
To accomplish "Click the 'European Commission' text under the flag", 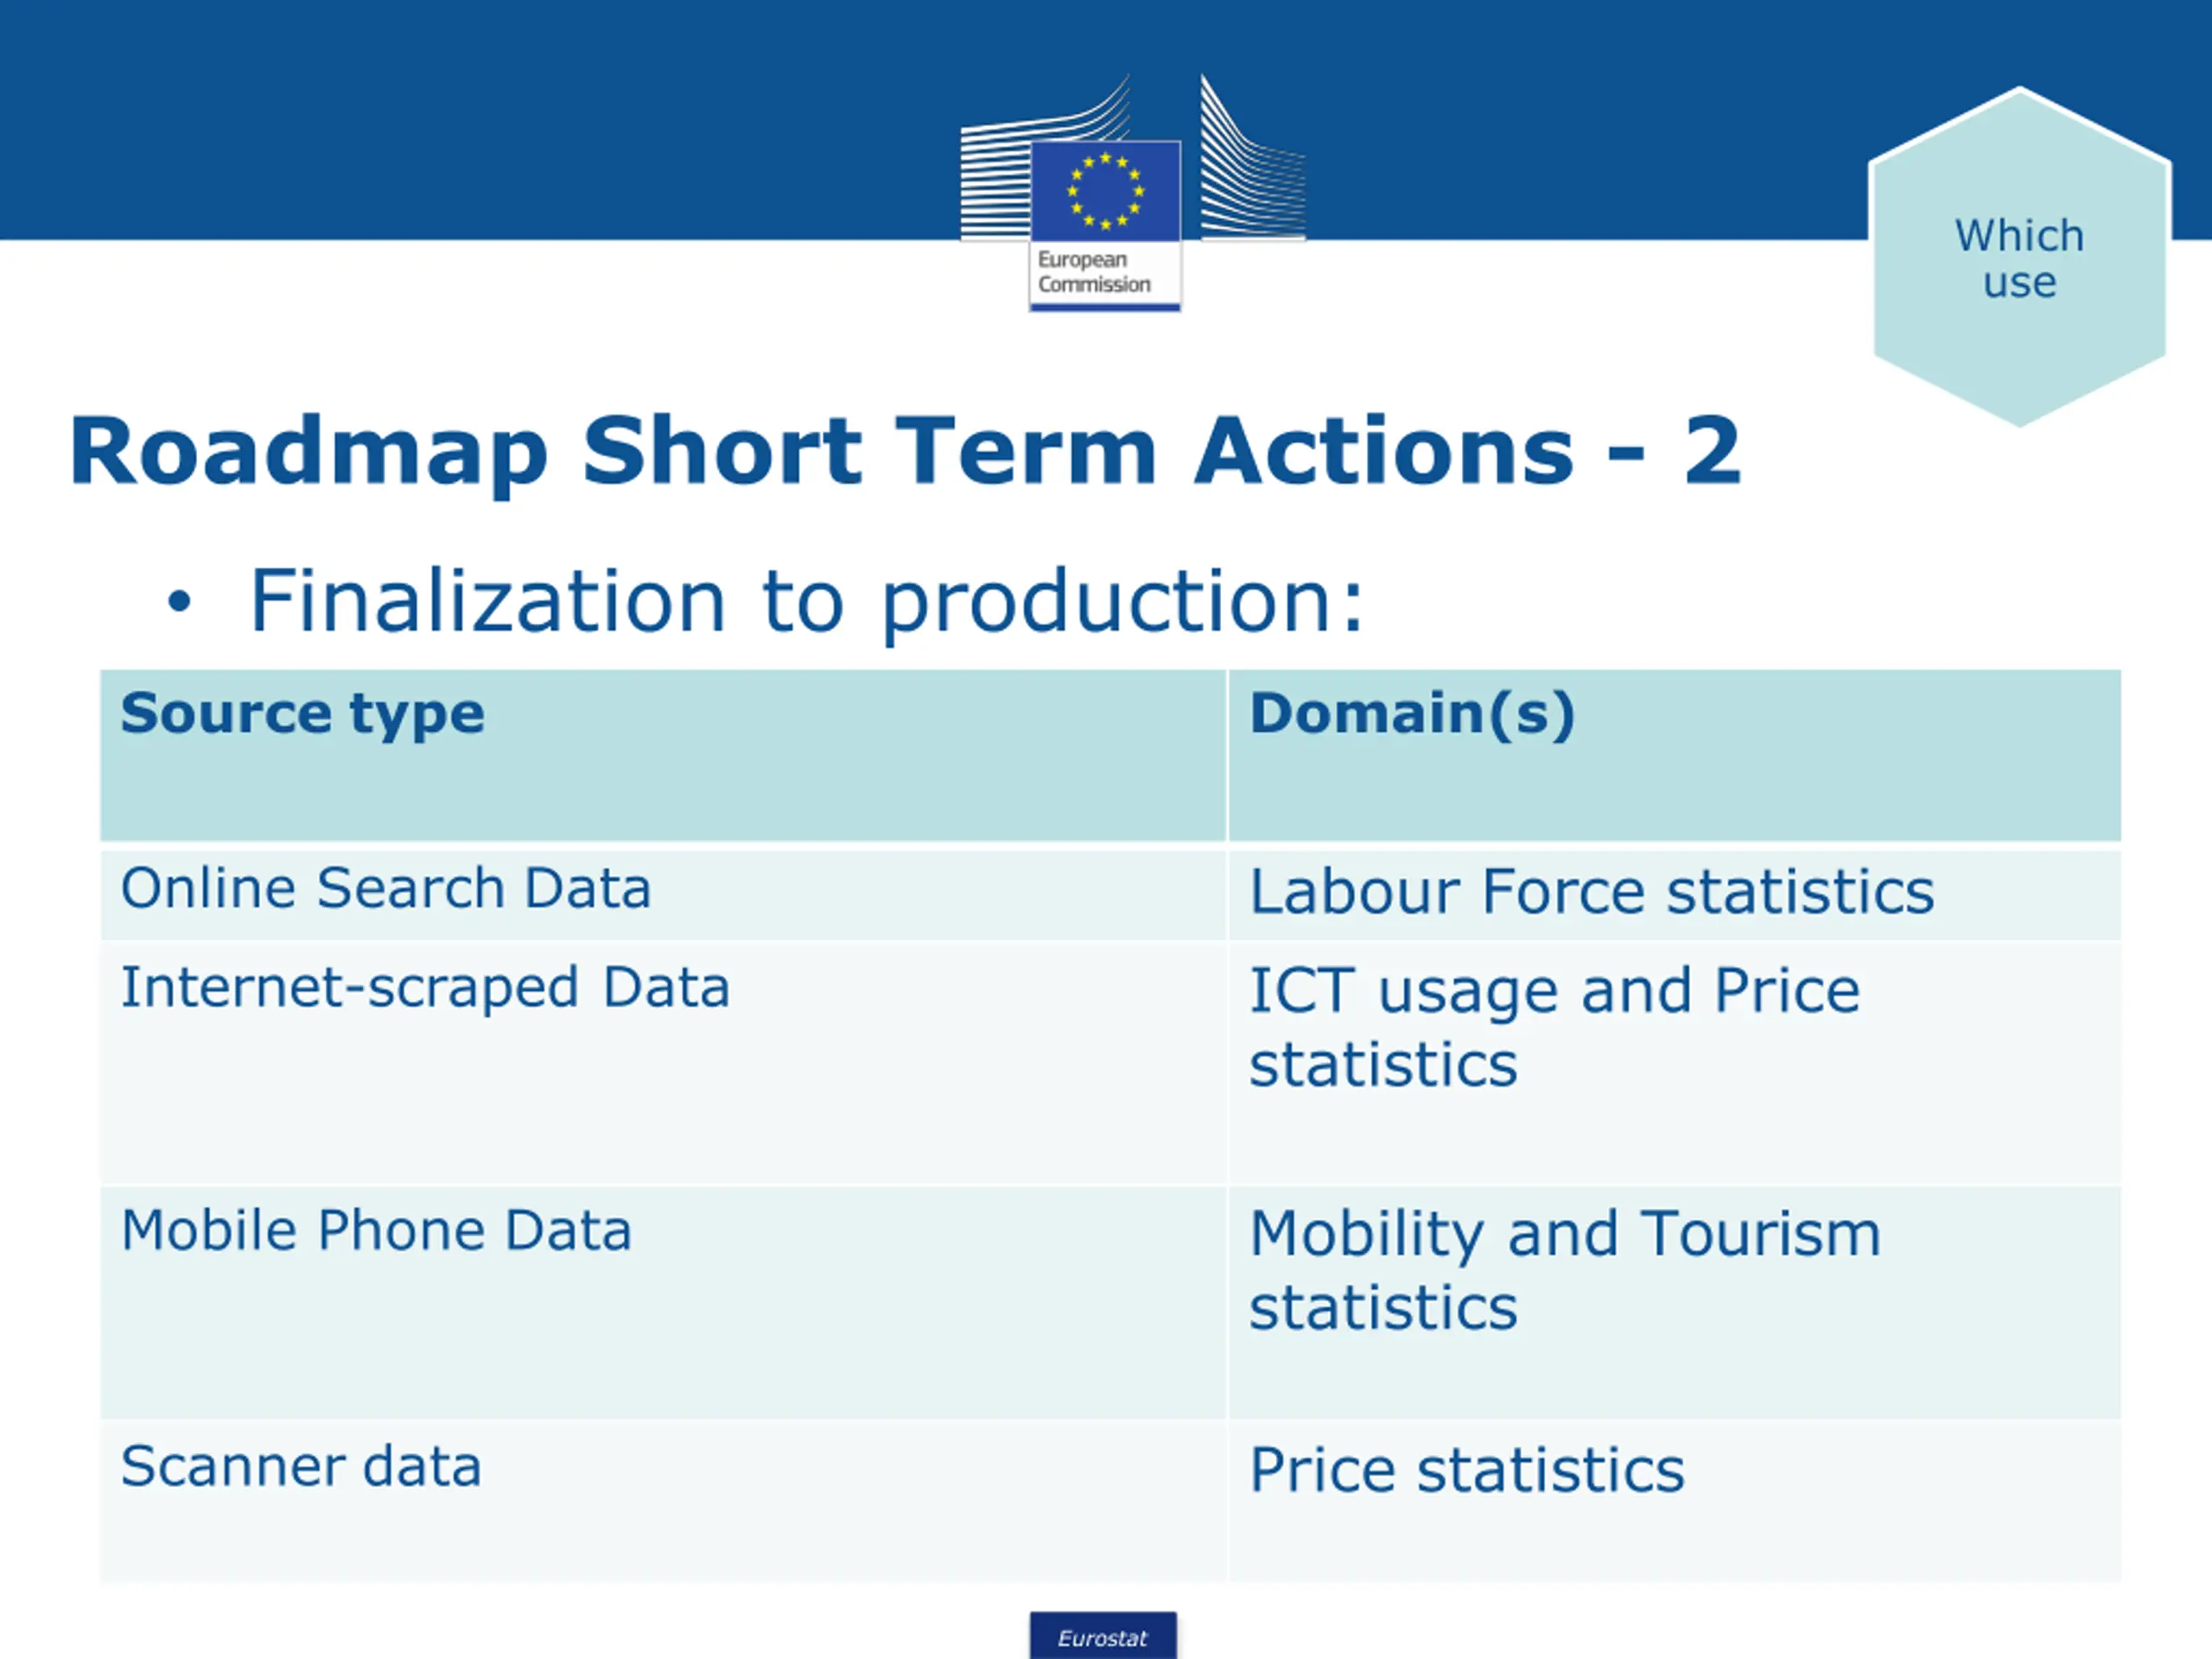I will pyautogui.click(x=1093, y=272).
